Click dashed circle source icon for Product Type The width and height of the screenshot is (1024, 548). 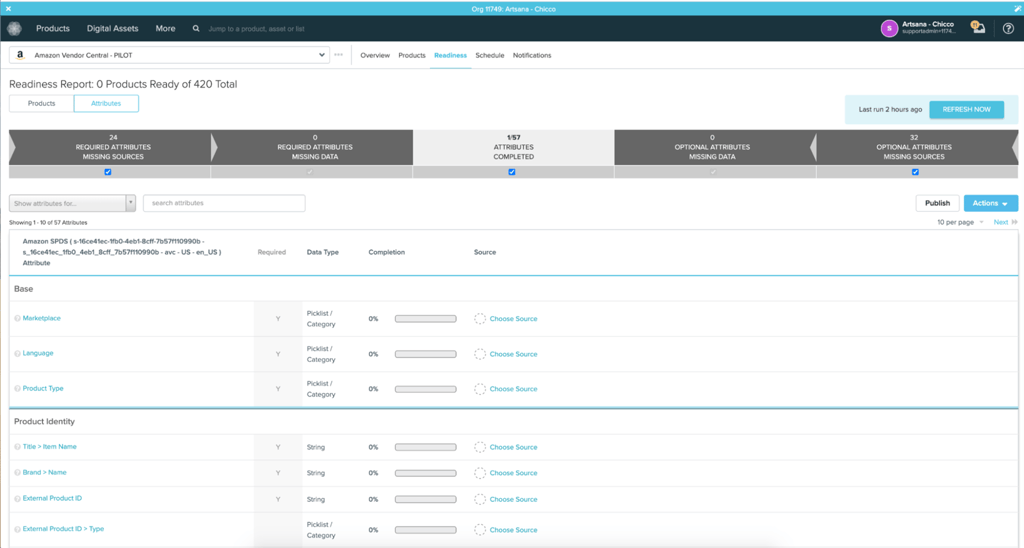(480, 389)
